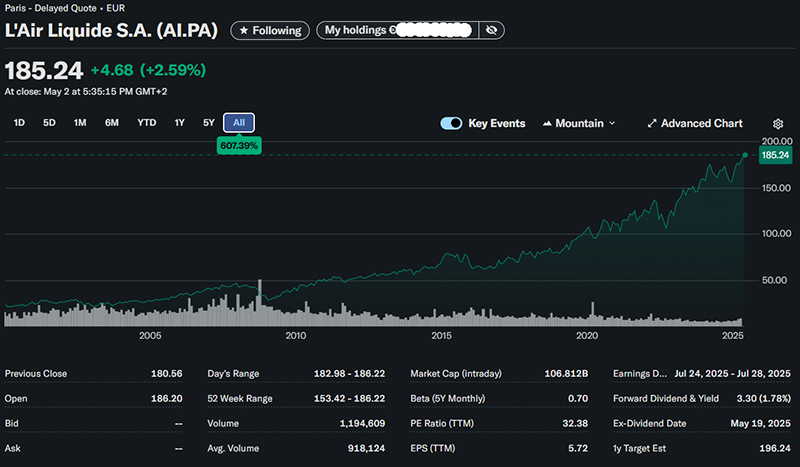Select the 1Y time range
The width and height of the screenshot is (800, 467).
click(x=179, y=122)
